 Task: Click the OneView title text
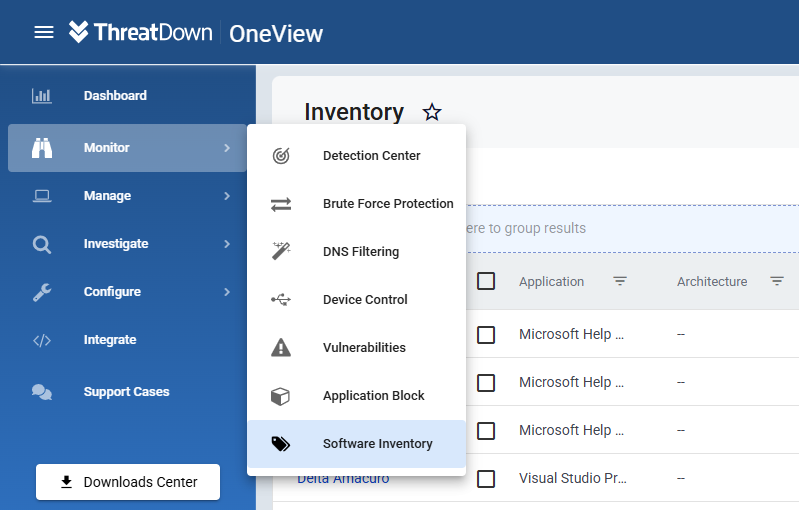(276, 34)
